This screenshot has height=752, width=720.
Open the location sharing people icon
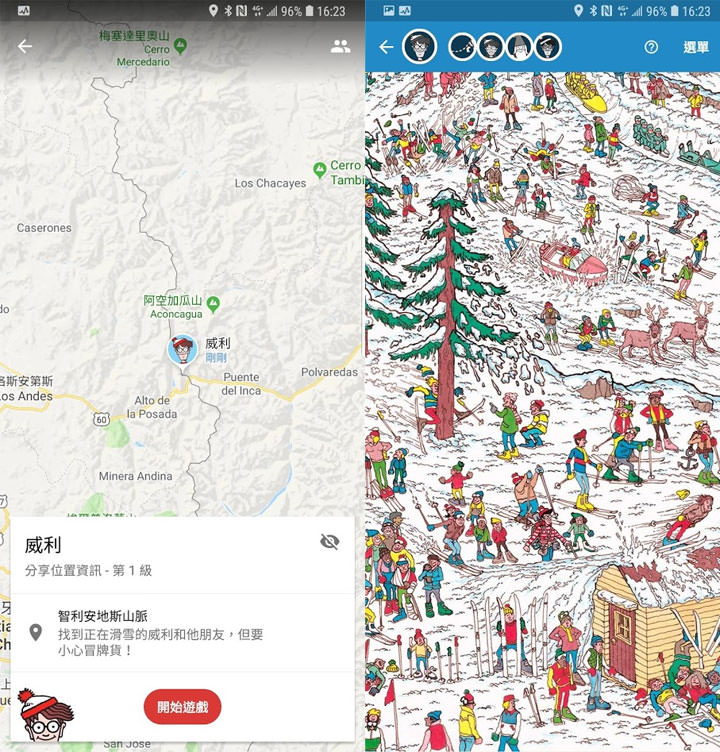pyautogui.click(x=340, y=47)
